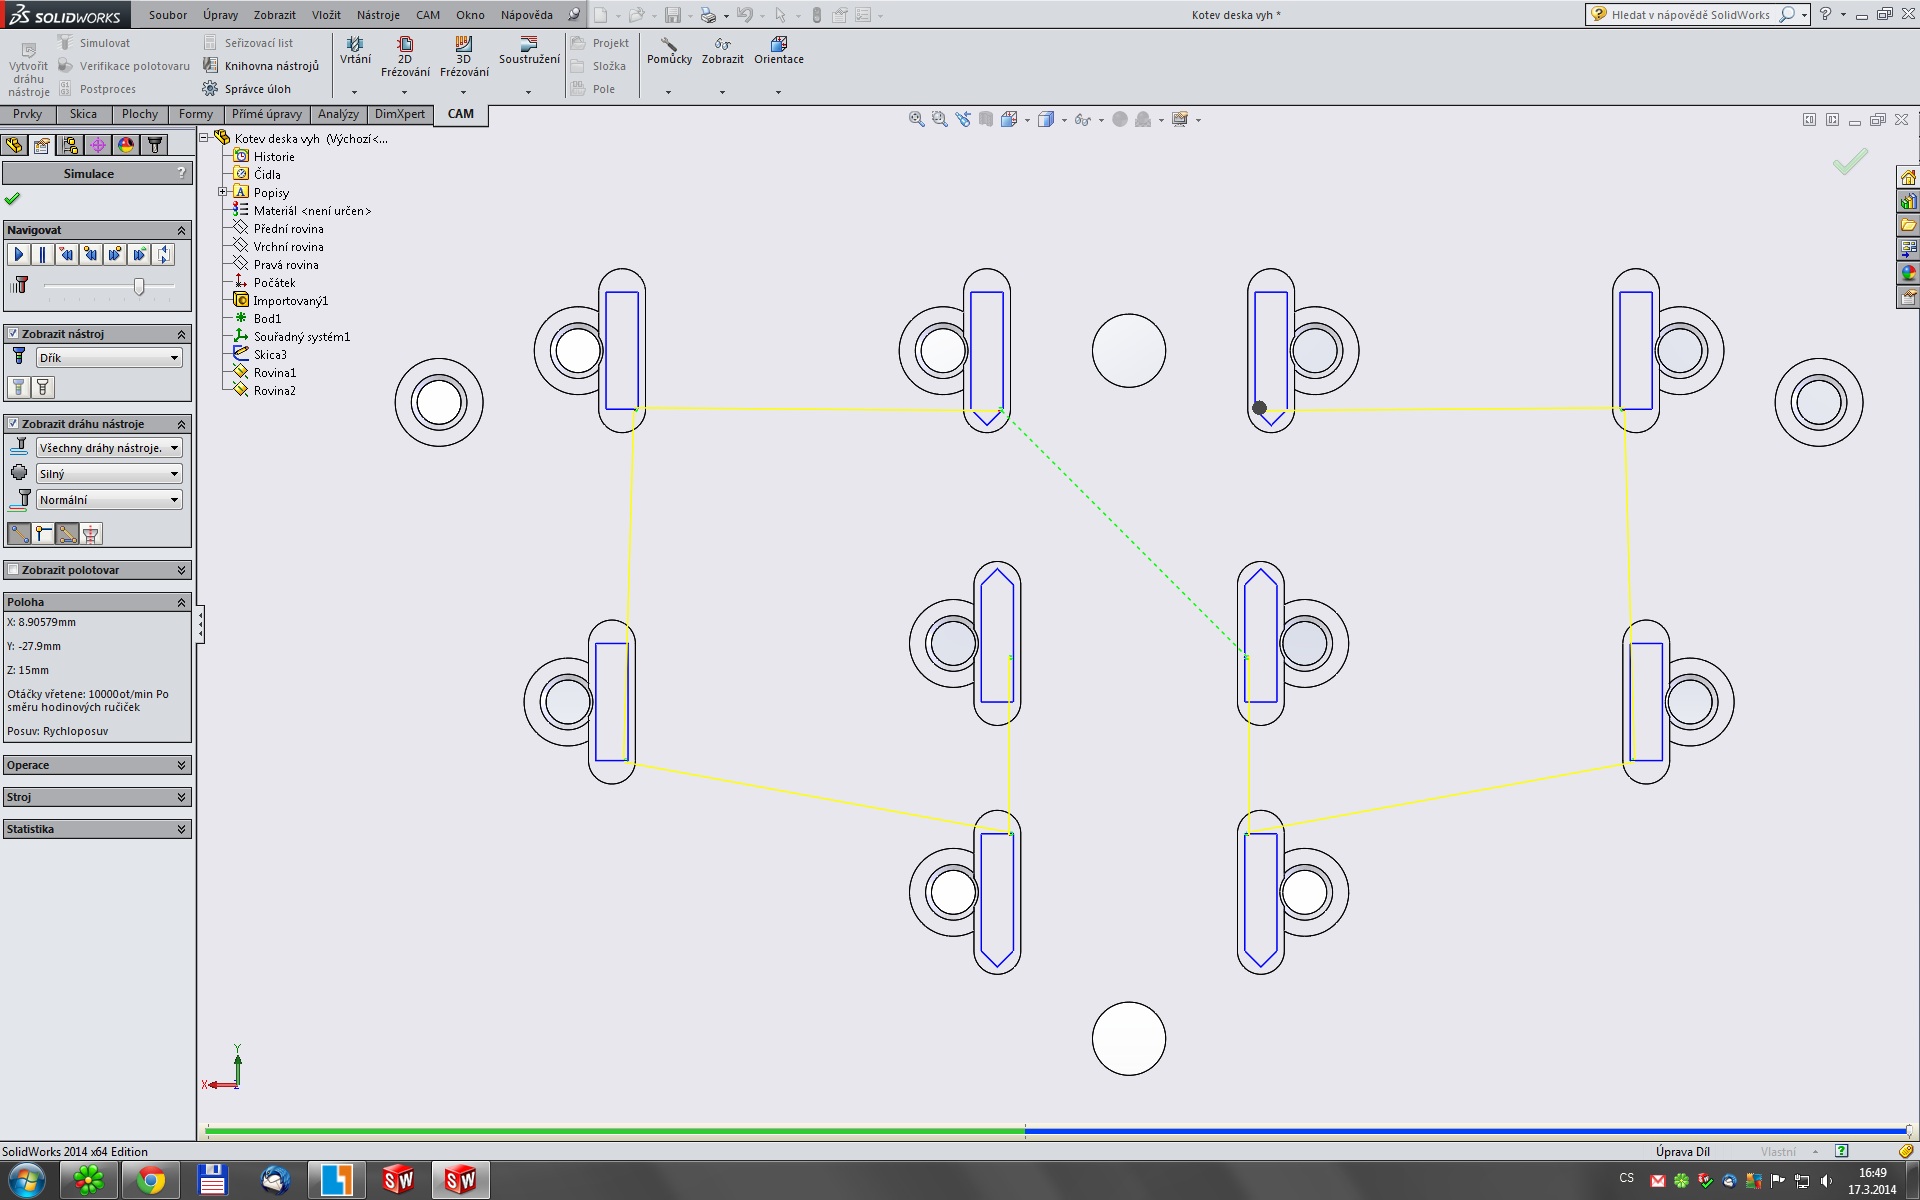
Task: Enable Zobrazit polotovar checkbox
Action: pyautogui.click(x=13, y=570)
